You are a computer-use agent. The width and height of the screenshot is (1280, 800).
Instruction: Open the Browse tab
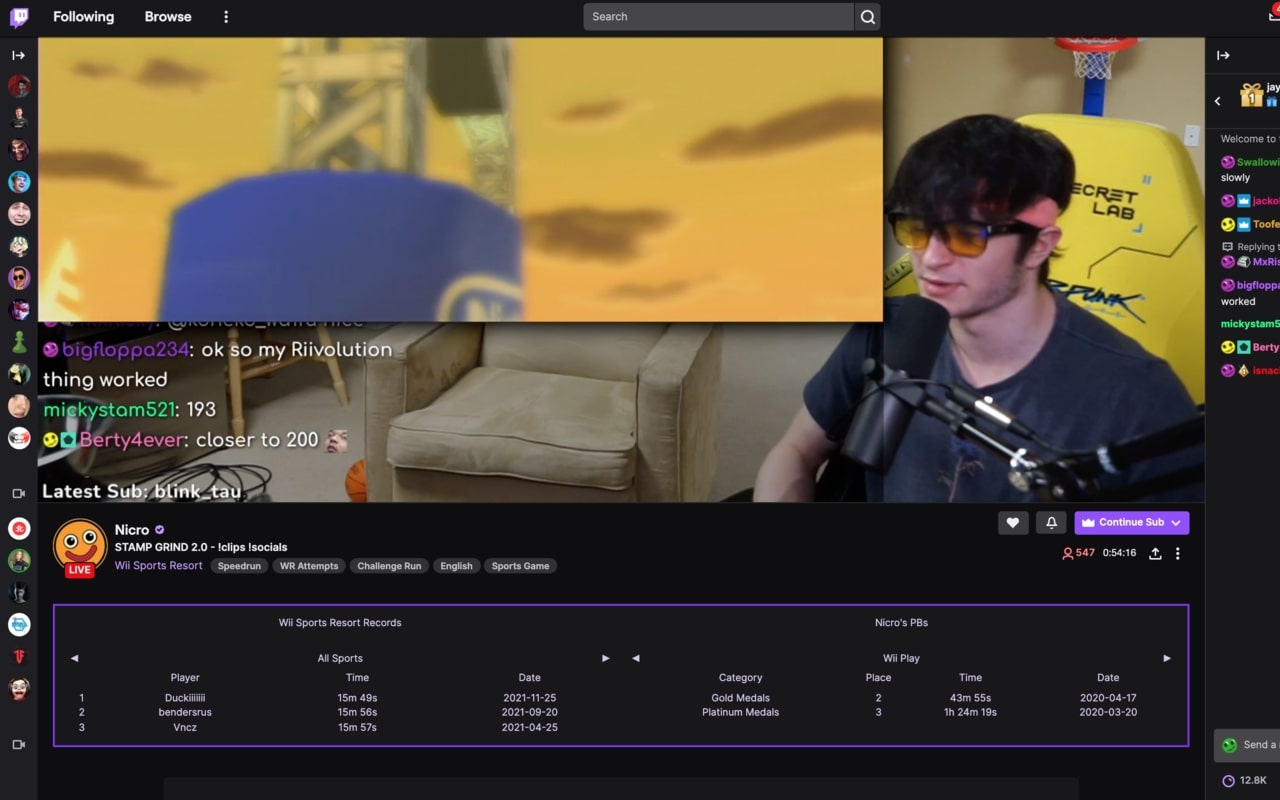(168, 17)
